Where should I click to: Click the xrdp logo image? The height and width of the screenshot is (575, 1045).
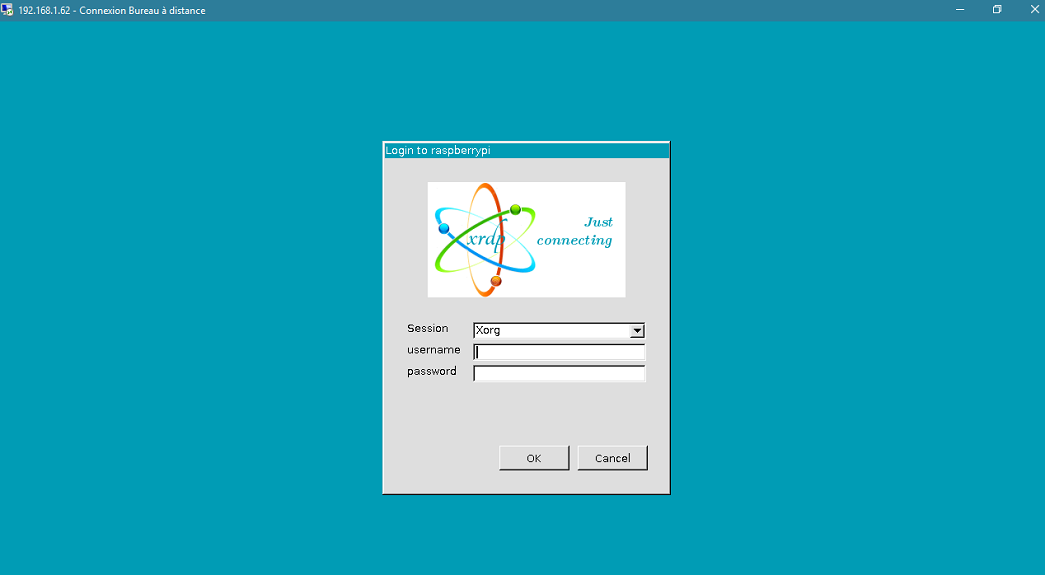[526, 239]
